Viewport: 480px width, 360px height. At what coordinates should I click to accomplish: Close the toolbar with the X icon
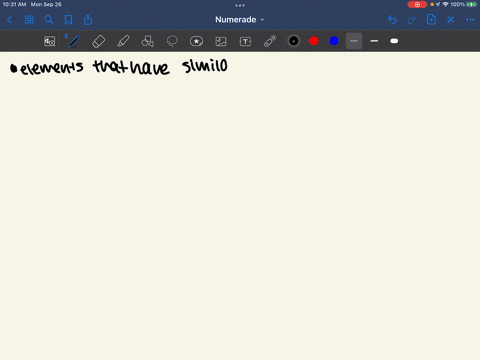[x=451, y=20]
